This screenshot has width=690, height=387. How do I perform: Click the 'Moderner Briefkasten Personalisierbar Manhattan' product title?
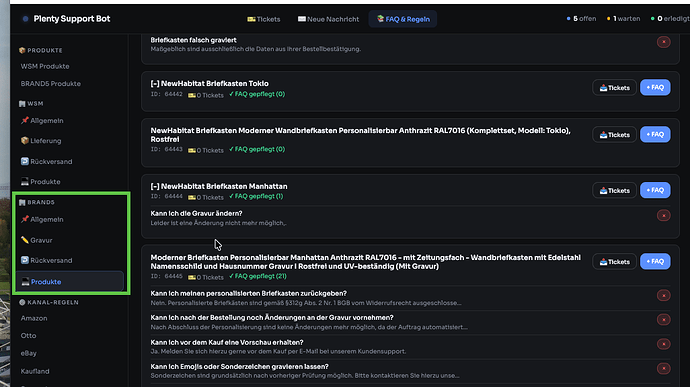click(x=365, y=262)
